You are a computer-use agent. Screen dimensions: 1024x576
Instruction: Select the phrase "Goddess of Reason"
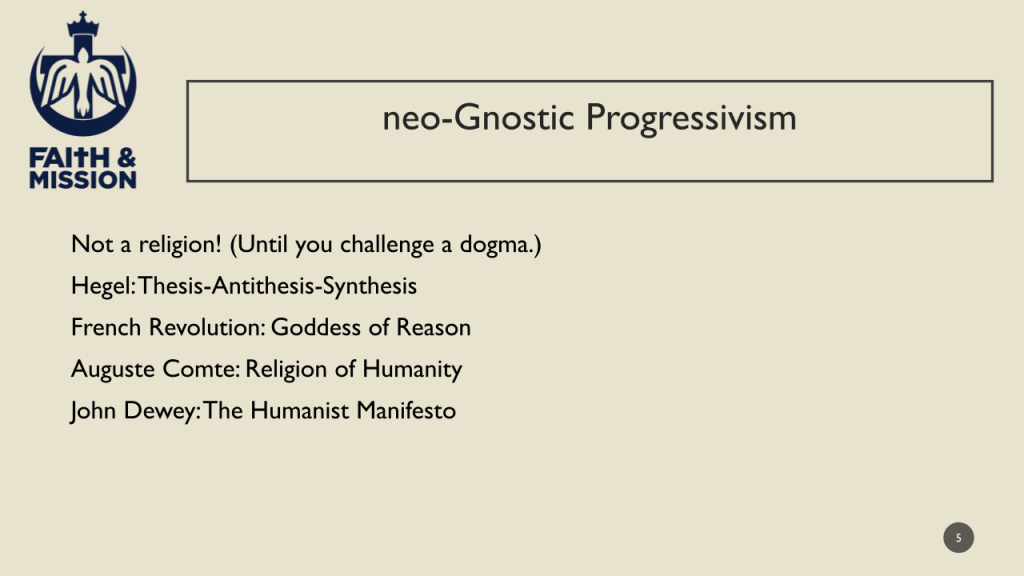pyautogui.click(x=371, y=327)
